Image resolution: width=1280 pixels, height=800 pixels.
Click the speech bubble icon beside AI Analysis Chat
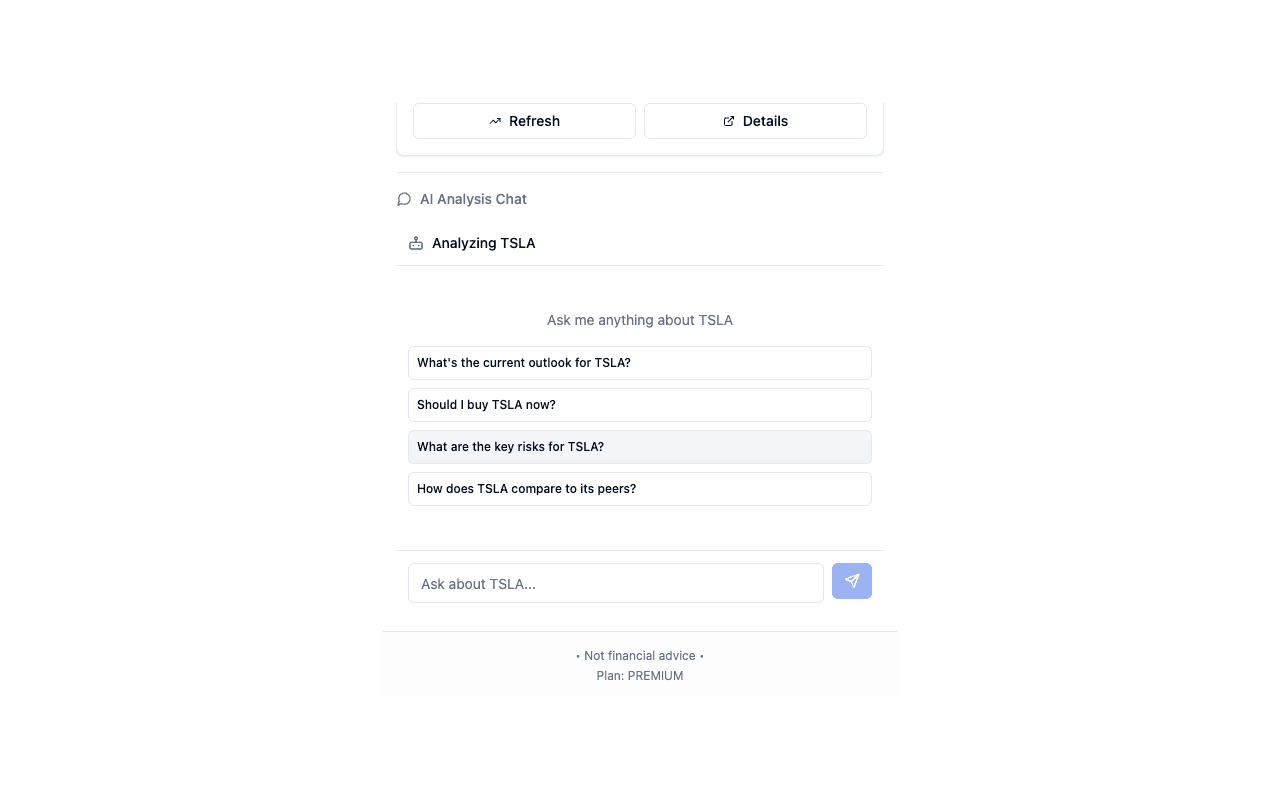click(x=404, y=199)
